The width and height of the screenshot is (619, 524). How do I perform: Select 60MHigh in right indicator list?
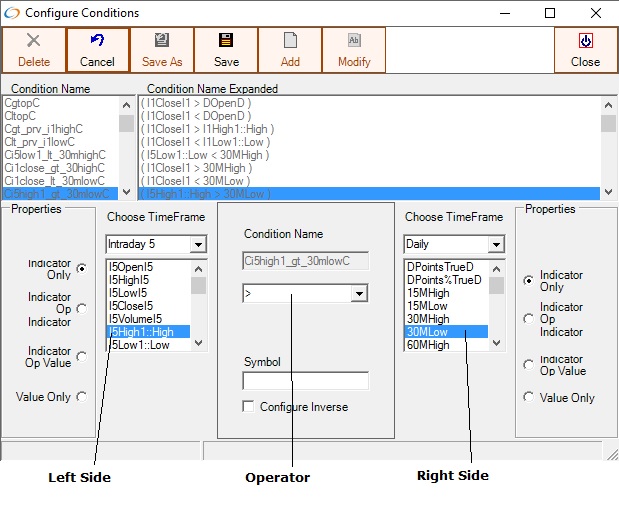coord(428,345)
